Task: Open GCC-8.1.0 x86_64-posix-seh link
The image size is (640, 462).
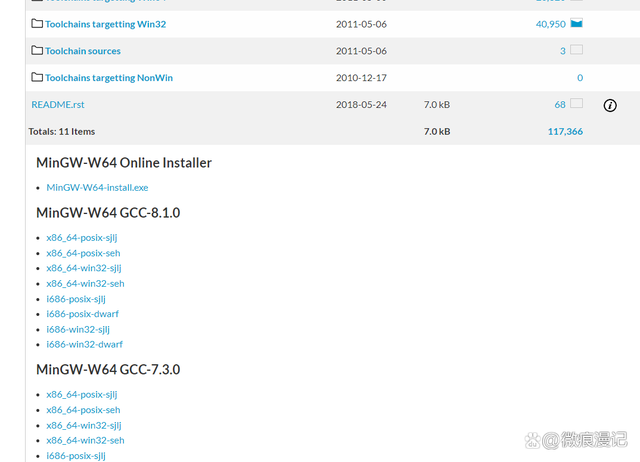Action: [x=83, y=253]
